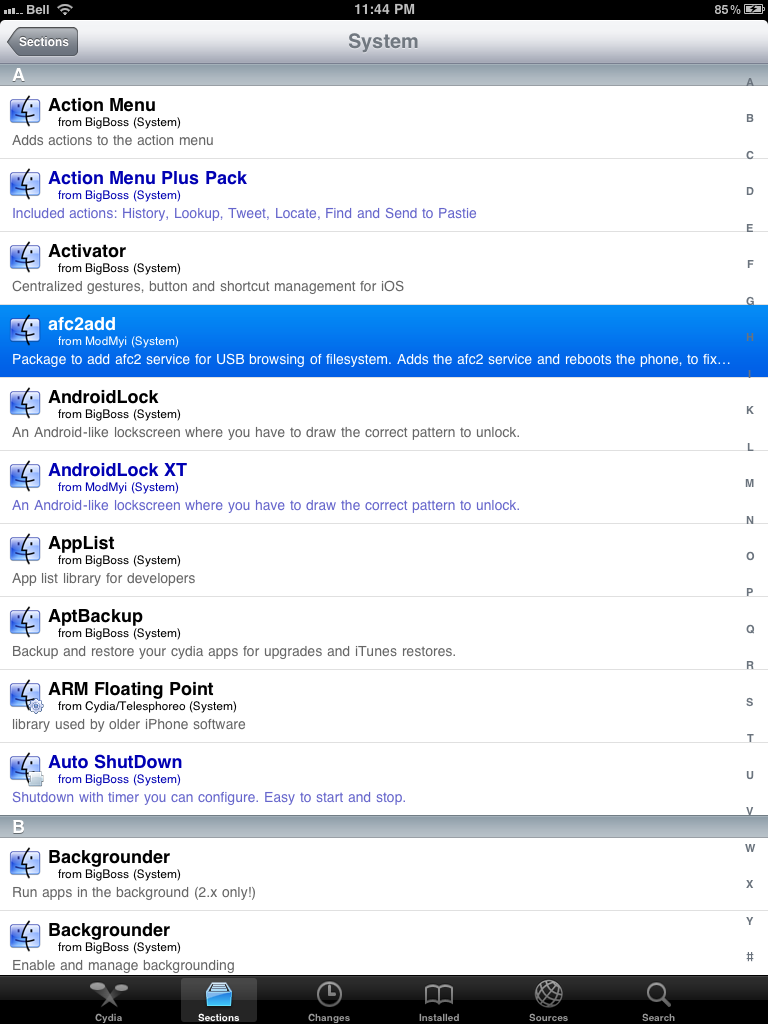The height and width of the screenshot is (1024, 768).
Task: Go back using the Sections button
Action: [42, 41]
